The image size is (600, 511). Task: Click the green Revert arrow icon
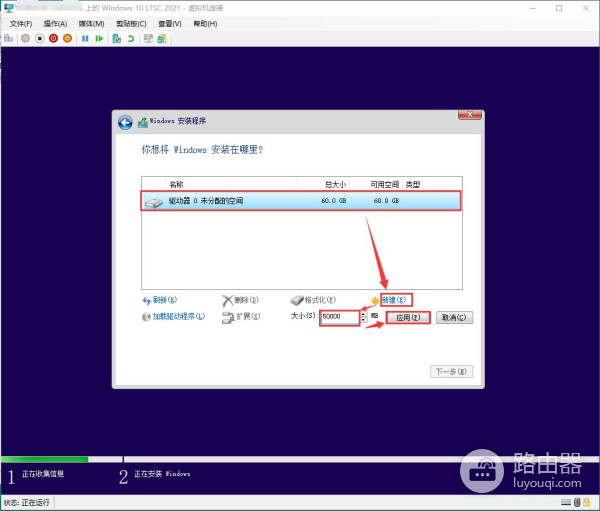(x=130, y=39)
